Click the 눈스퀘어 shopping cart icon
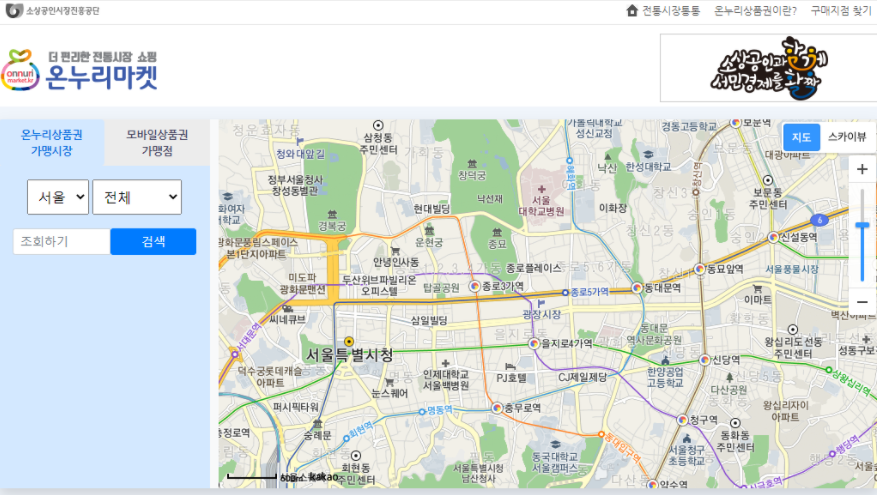This screenshot has height=495, width=877. [x=389, y=382]
